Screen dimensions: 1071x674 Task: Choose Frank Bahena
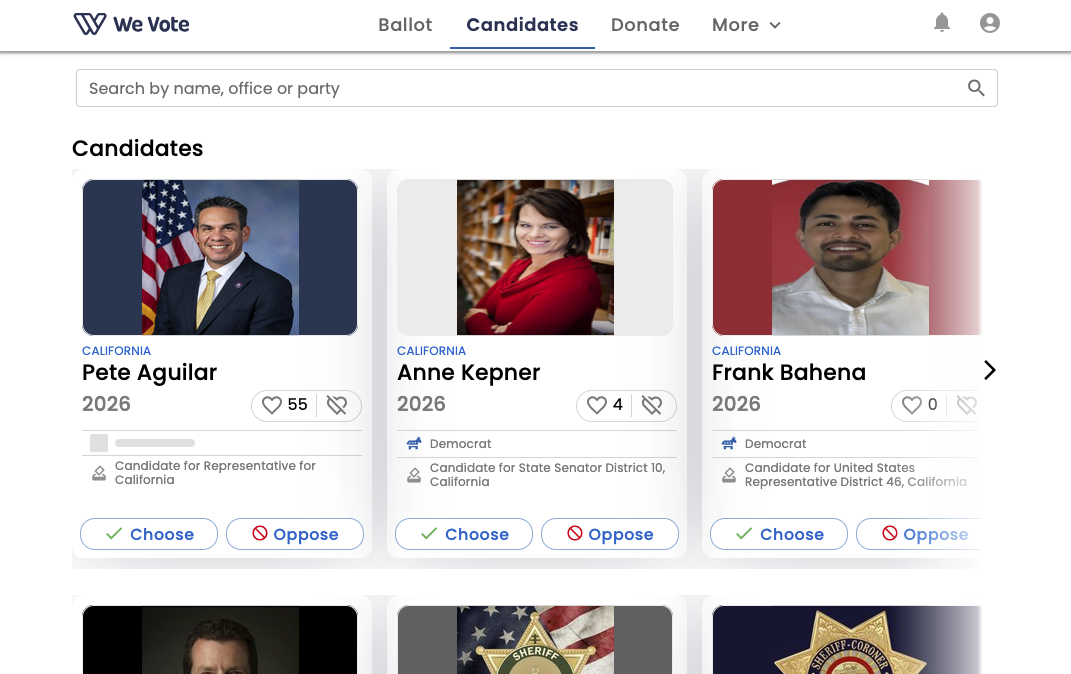click(x=779, y=534)
